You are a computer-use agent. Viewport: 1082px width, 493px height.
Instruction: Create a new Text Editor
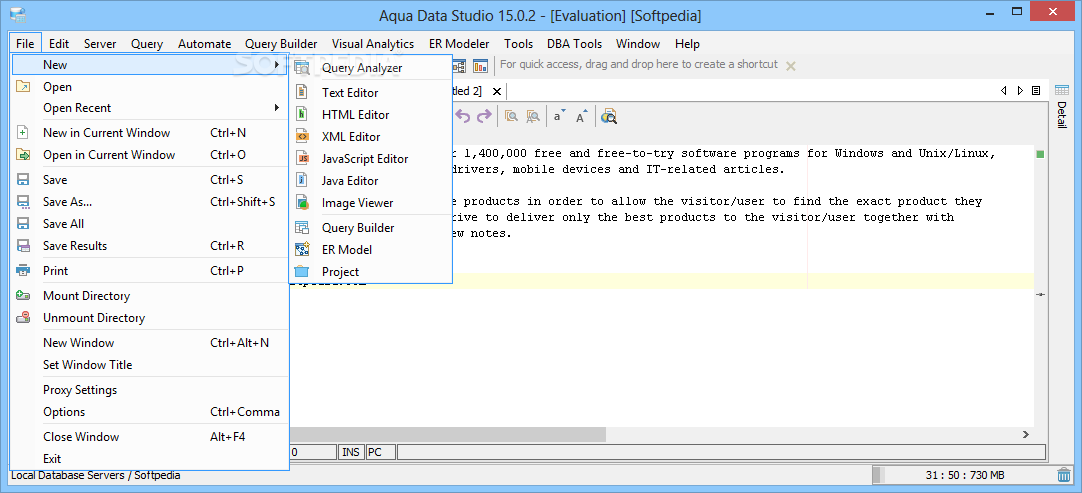point(371,93)
